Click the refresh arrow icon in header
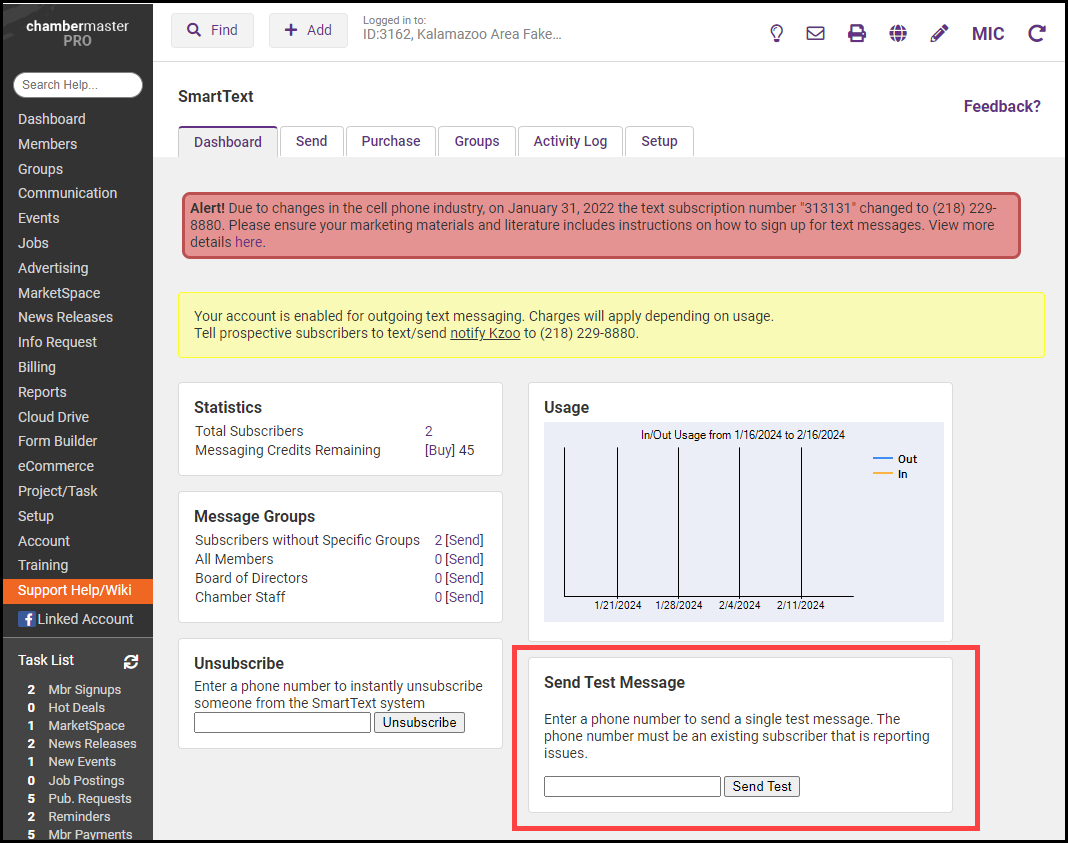The image size is (1068, 843). [1037, 33]
